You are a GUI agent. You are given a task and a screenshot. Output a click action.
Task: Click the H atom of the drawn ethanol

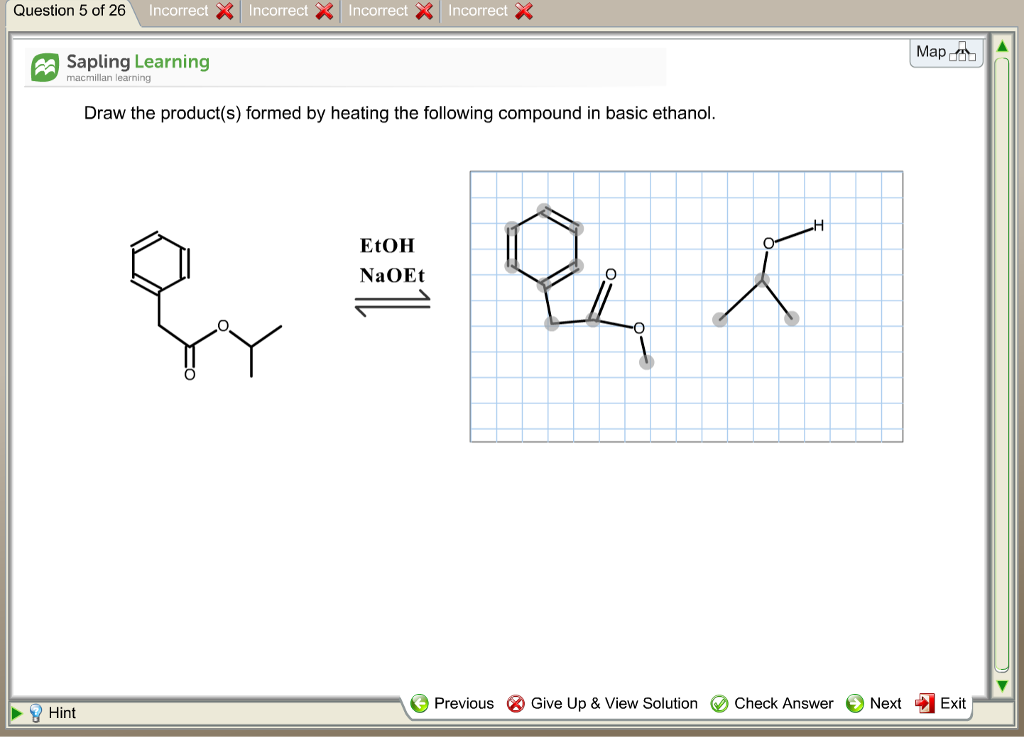(x=818, y=226)
